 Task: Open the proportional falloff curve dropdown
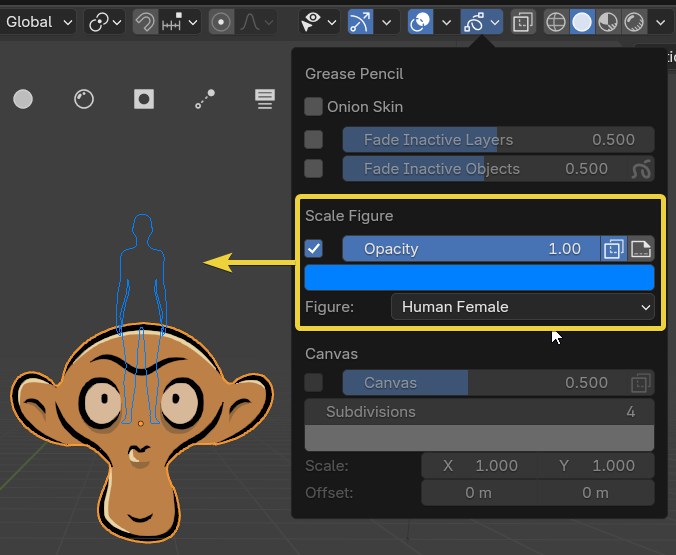pos(257,22)
